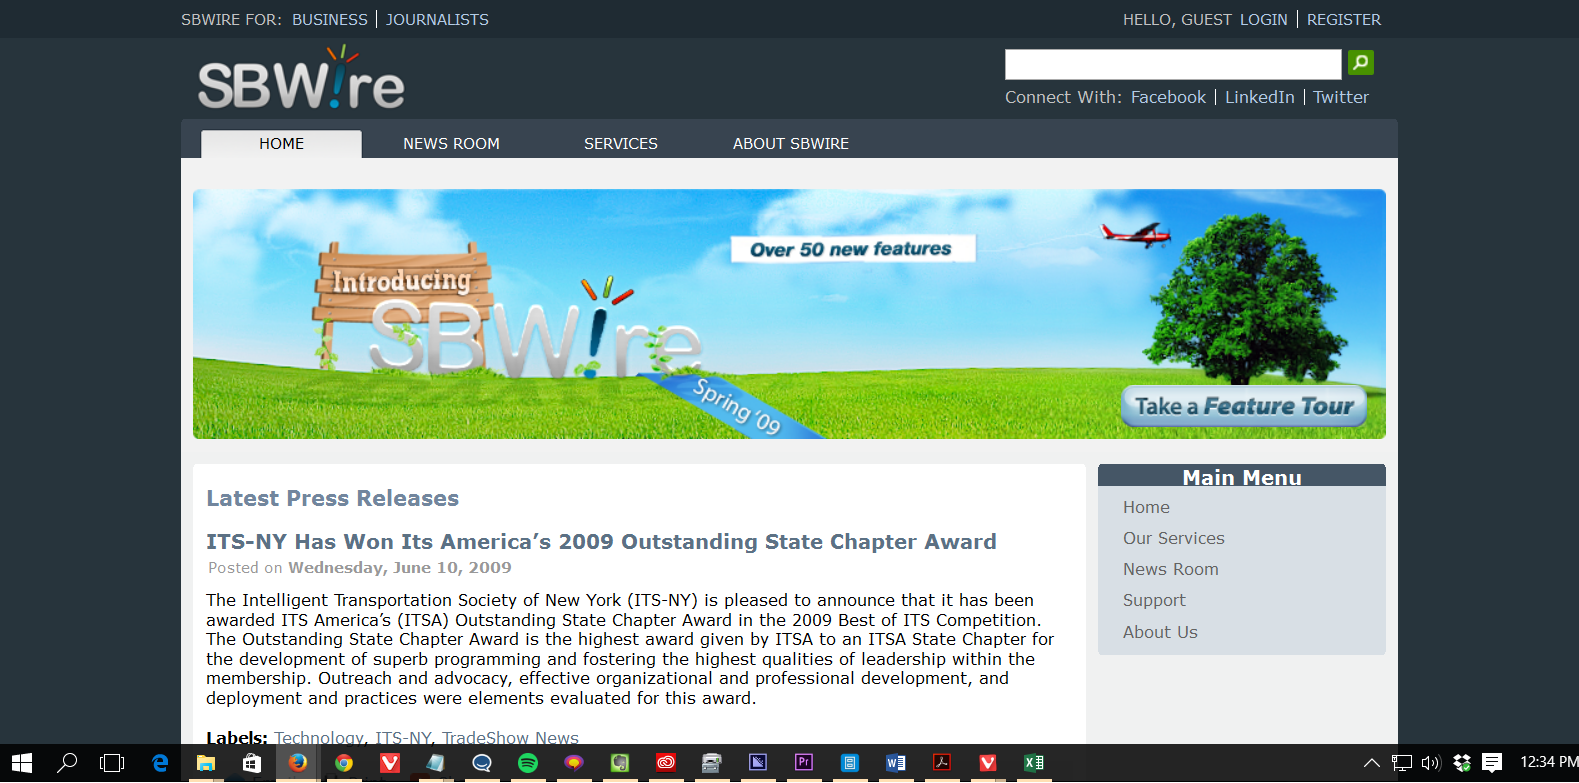Screen dimensions: 1579x783
Task: Click the Take a Feature Tour button
Action: (x=1244, y=406)
